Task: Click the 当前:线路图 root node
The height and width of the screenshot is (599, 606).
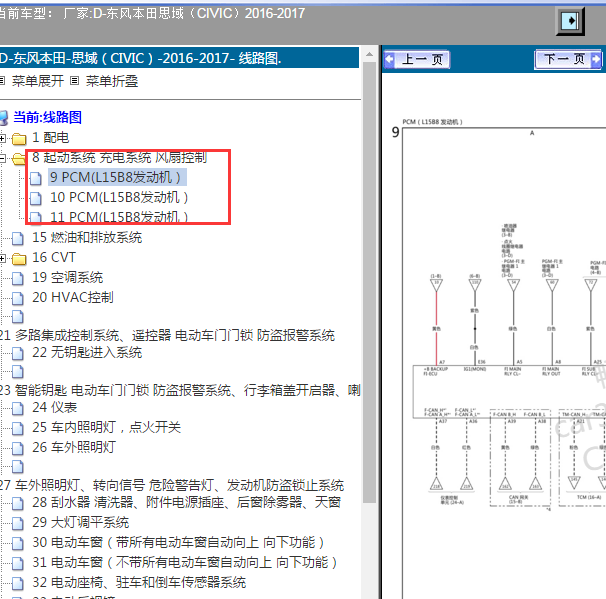Action: point(47,117)
